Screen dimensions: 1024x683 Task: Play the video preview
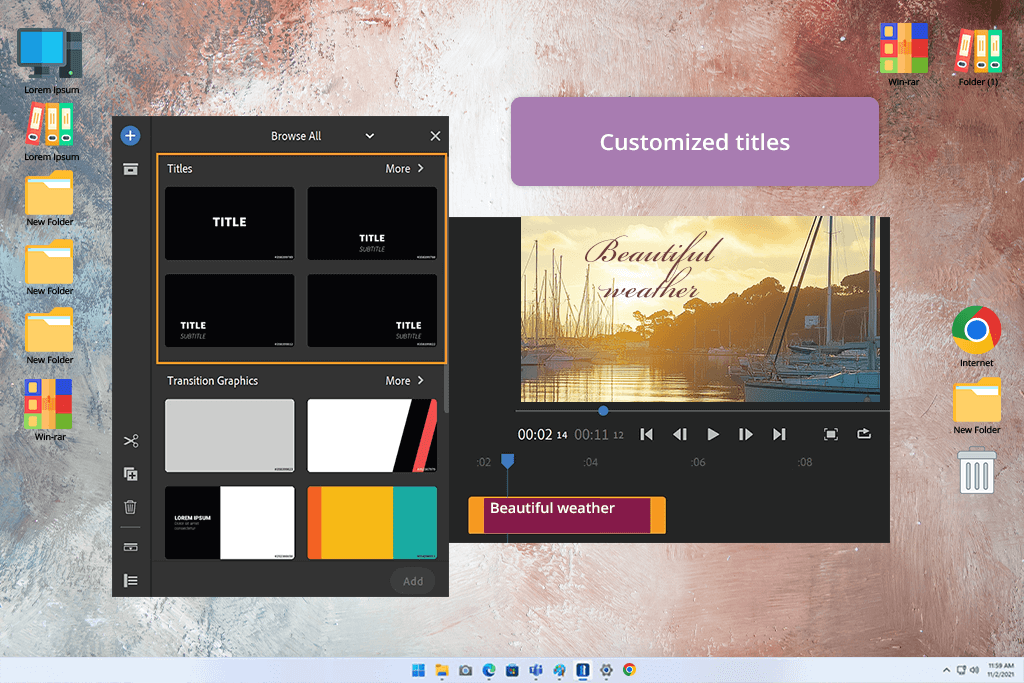pyautogui.click(x=713, y=434)
